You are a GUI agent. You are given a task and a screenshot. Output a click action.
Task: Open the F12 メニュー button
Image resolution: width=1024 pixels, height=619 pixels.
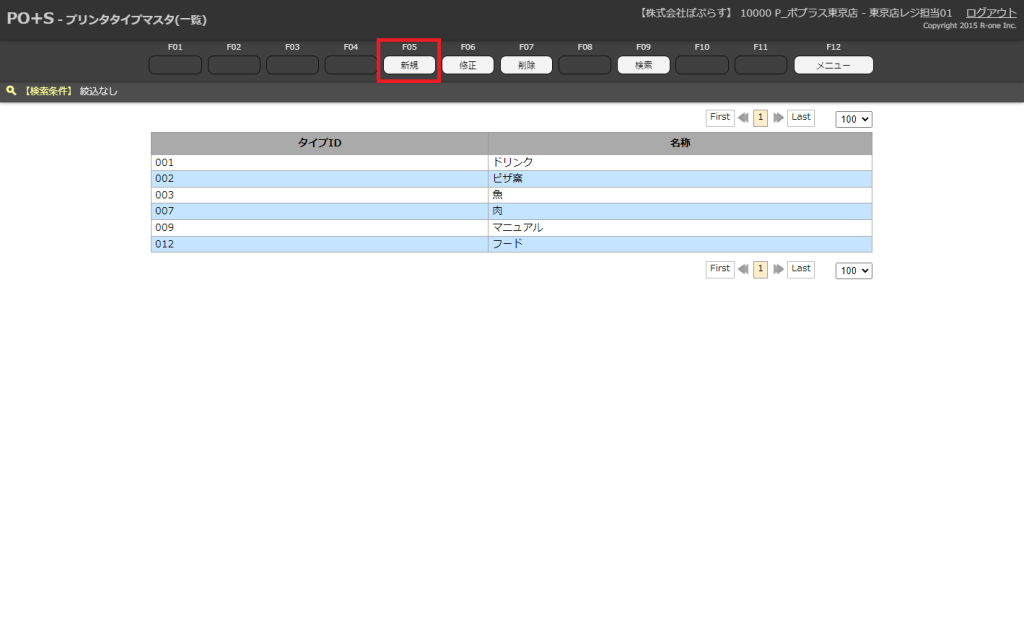click(x=833, y=65)
